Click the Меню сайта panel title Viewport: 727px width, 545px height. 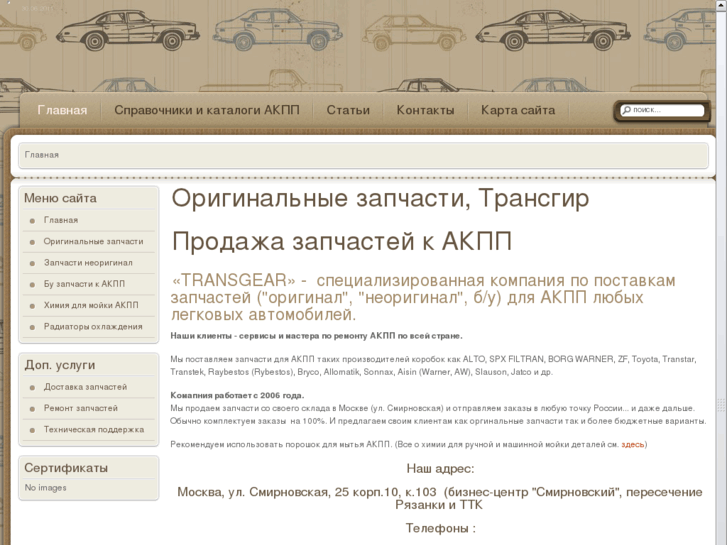tap(60, 199)
